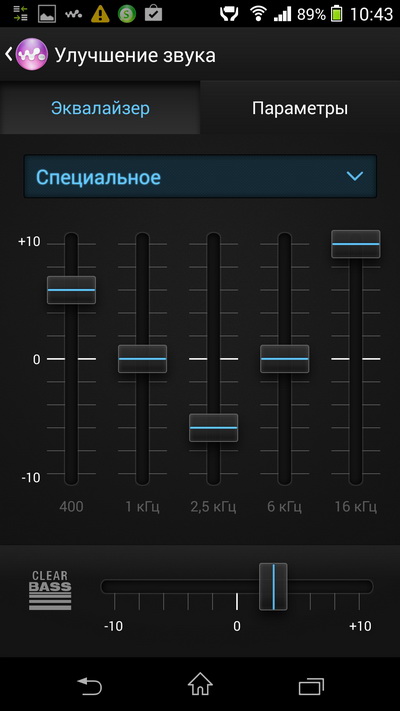400x711 pixels.
Task: Tap the battery indicator icon
Action: [336, 14]
